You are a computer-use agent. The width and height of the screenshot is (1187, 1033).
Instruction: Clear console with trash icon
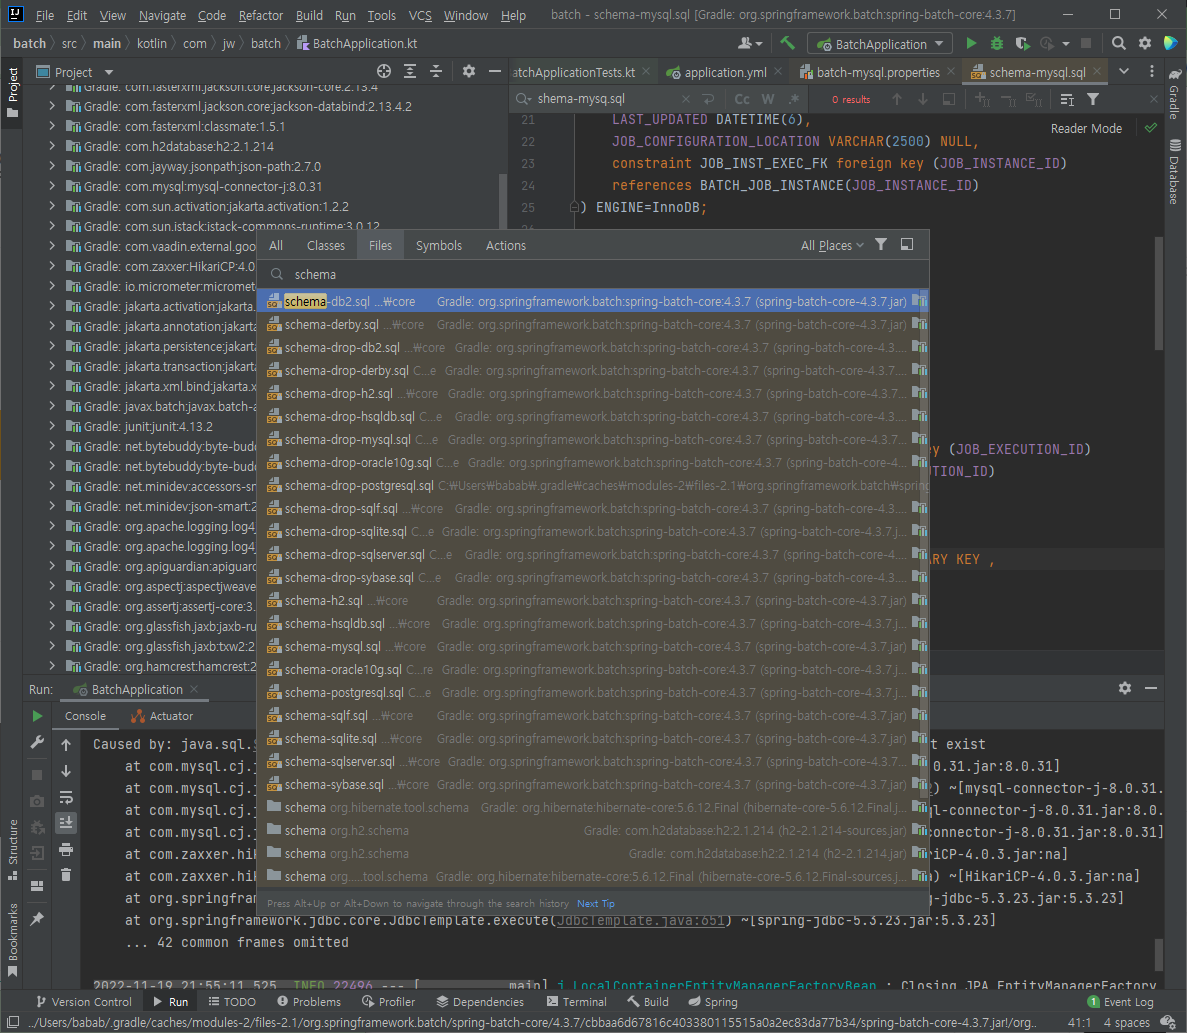pyautogui.click(x=66, y=875)
